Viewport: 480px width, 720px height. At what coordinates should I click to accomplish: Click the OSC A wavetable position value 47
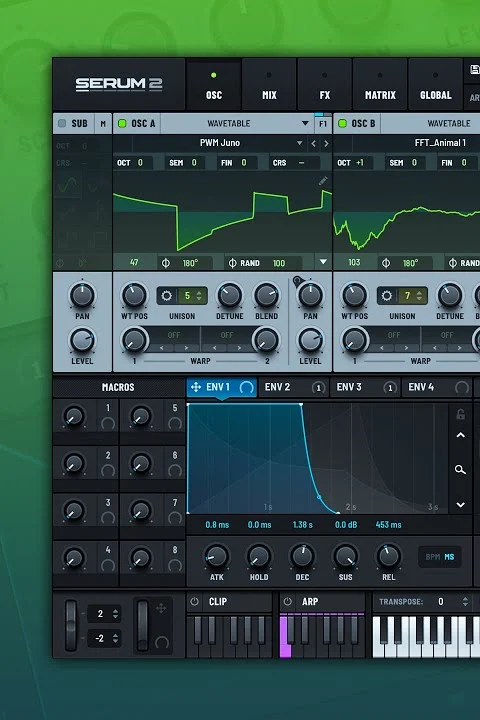click(x=134, y=262)
